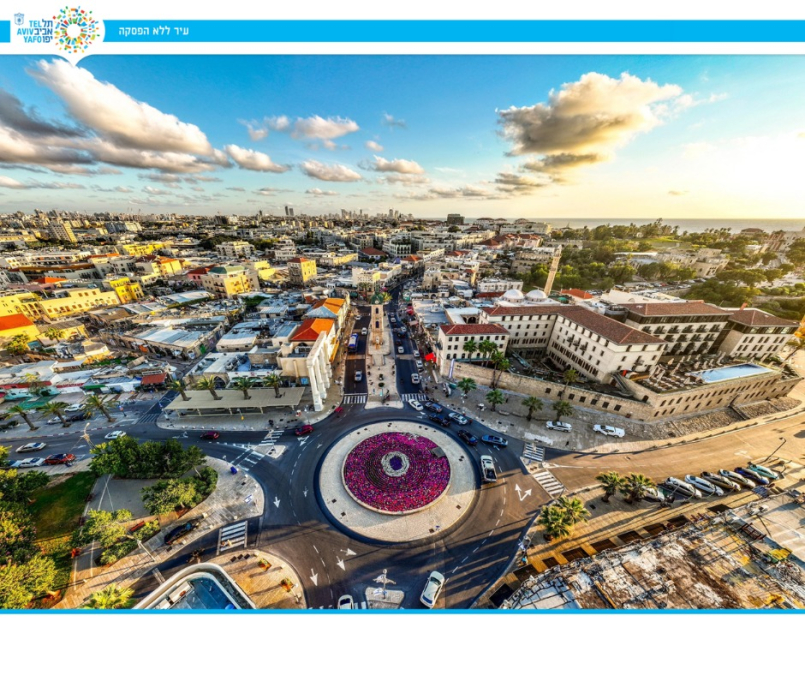Click the white van driving on the roundabout

(488, 467)
